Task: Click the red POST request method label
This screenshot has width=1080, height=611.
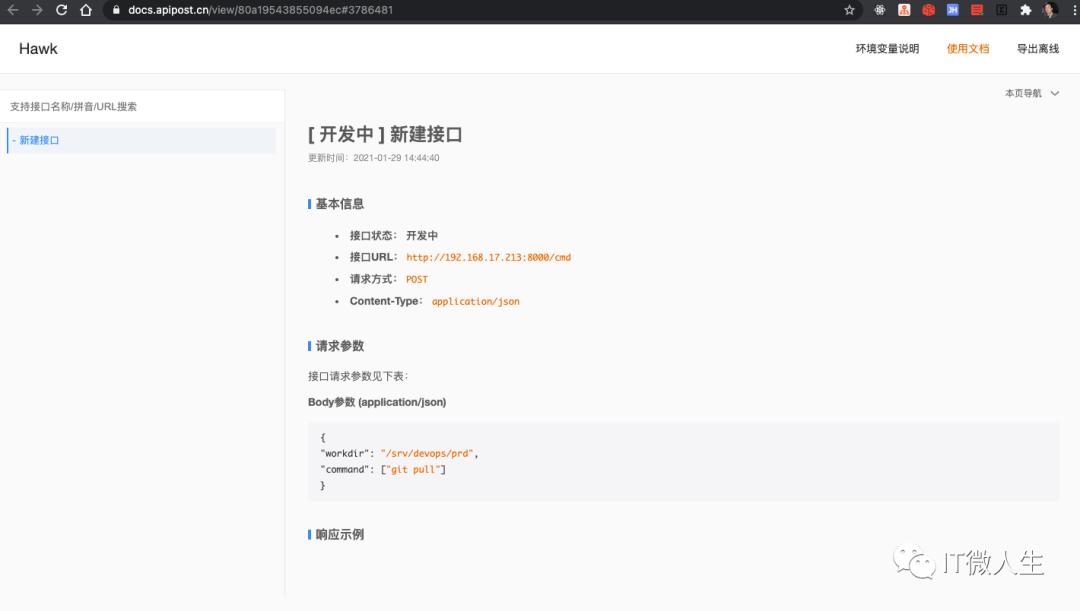Action: pos(416,279)
